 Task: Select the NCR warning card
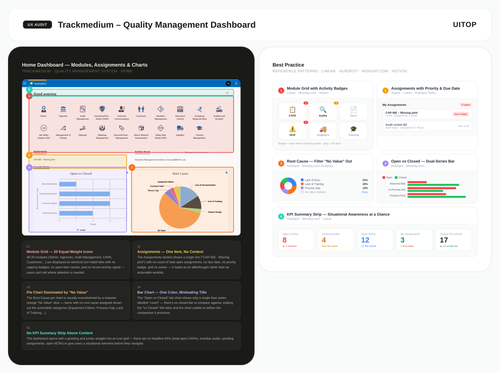click(x=292, y=131)
